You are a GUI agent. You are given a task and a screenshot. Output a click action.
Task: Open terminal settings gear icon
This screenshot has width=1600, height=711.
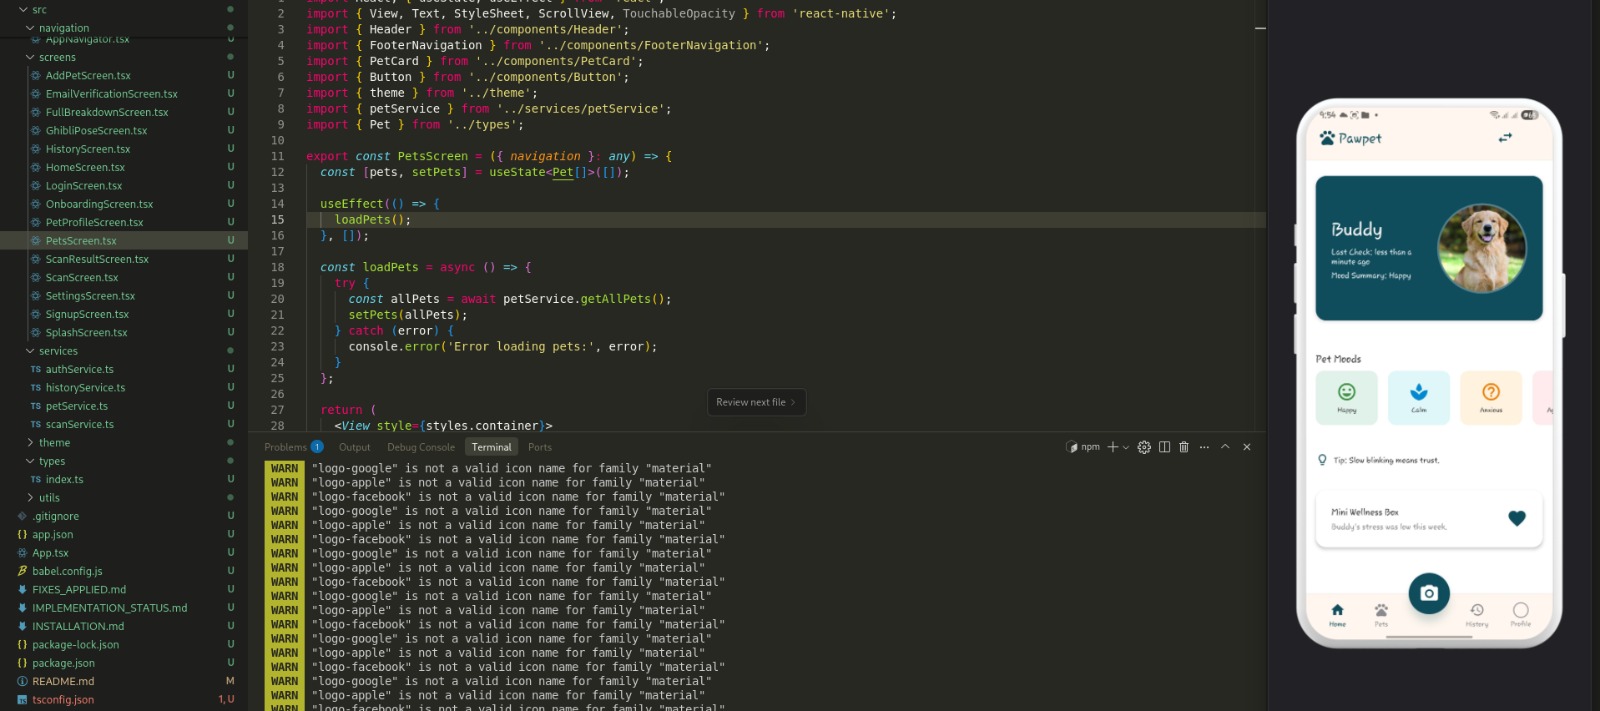[x=1144, y=447]
